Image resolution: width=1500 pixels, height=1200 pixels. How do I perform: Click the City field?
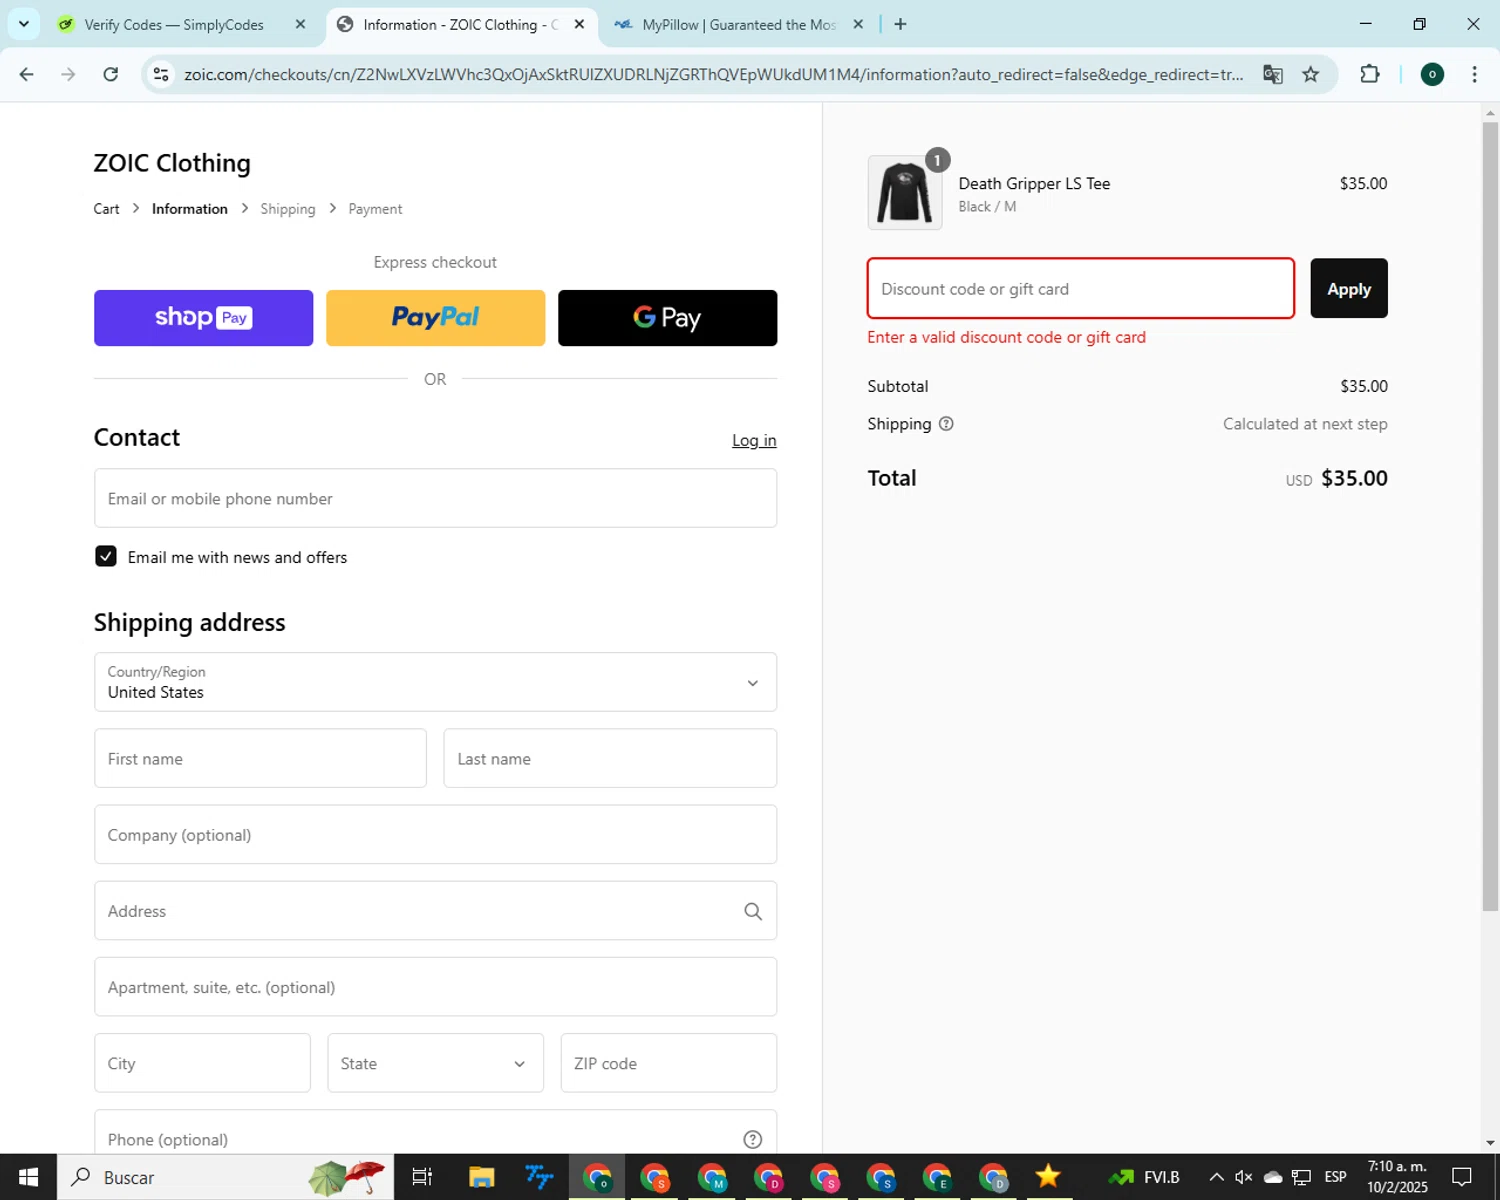(x=202, y=1063)
